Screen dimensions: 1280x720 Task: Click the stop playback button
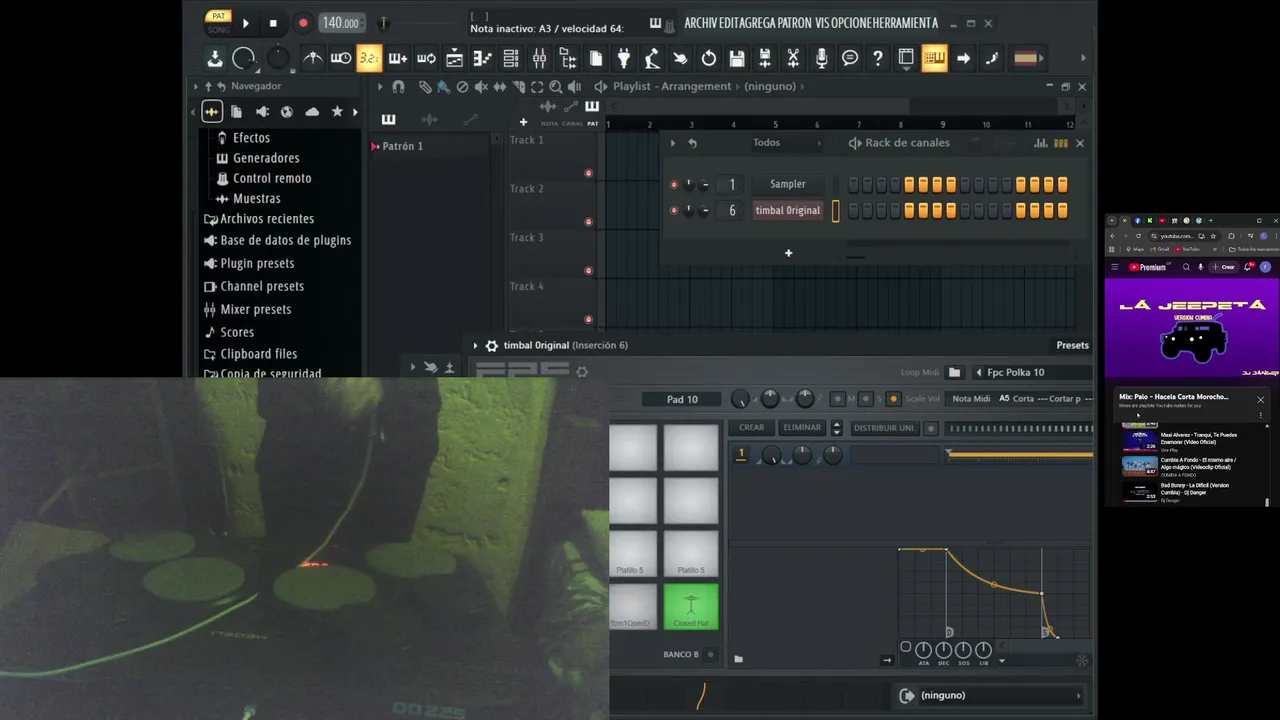tap(273, 23)
